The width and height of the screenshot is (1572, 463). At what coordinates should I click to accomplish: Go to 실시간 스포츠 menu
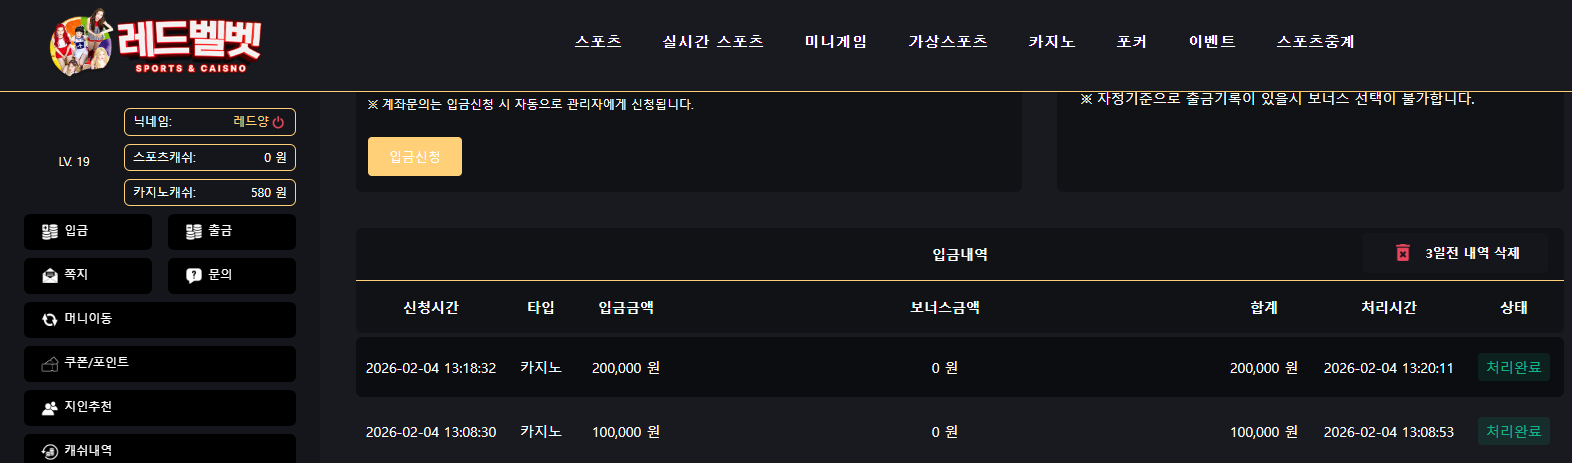pyautogui.click(x=713, y=41)
